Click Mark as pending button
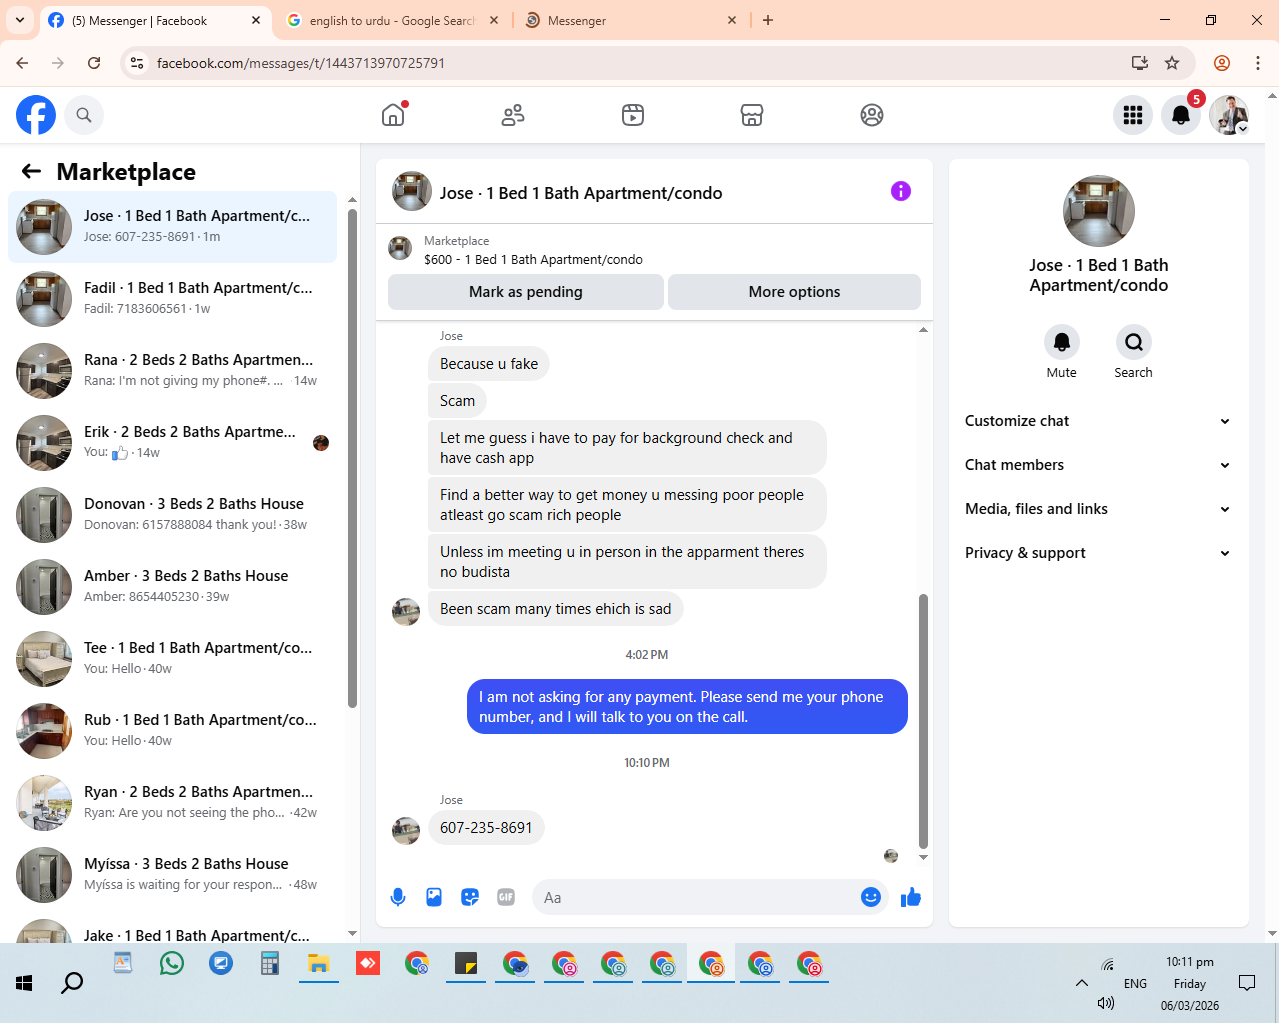Screen dimensions: 1279x1023 (x=526, y=292)
